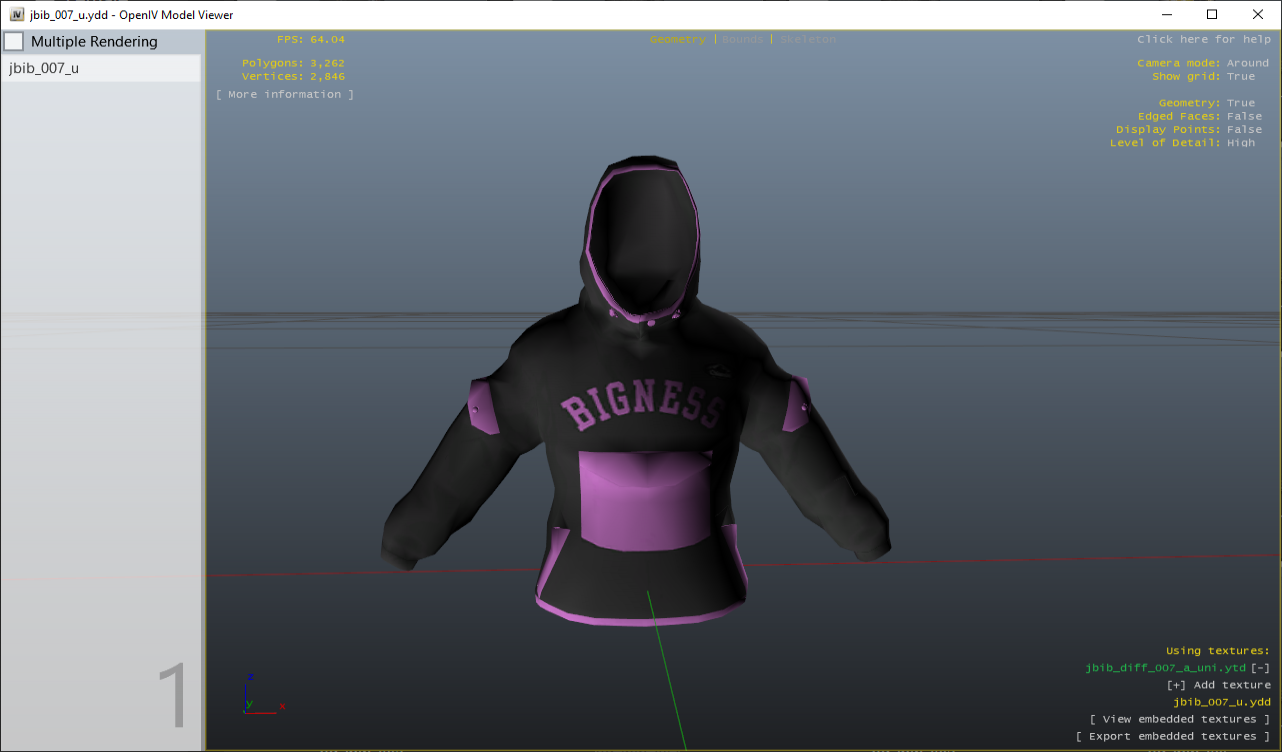The height and width of the screenshot is (752, 1282).
Task: Click the [+] Add texture control
Action: 1217,684
